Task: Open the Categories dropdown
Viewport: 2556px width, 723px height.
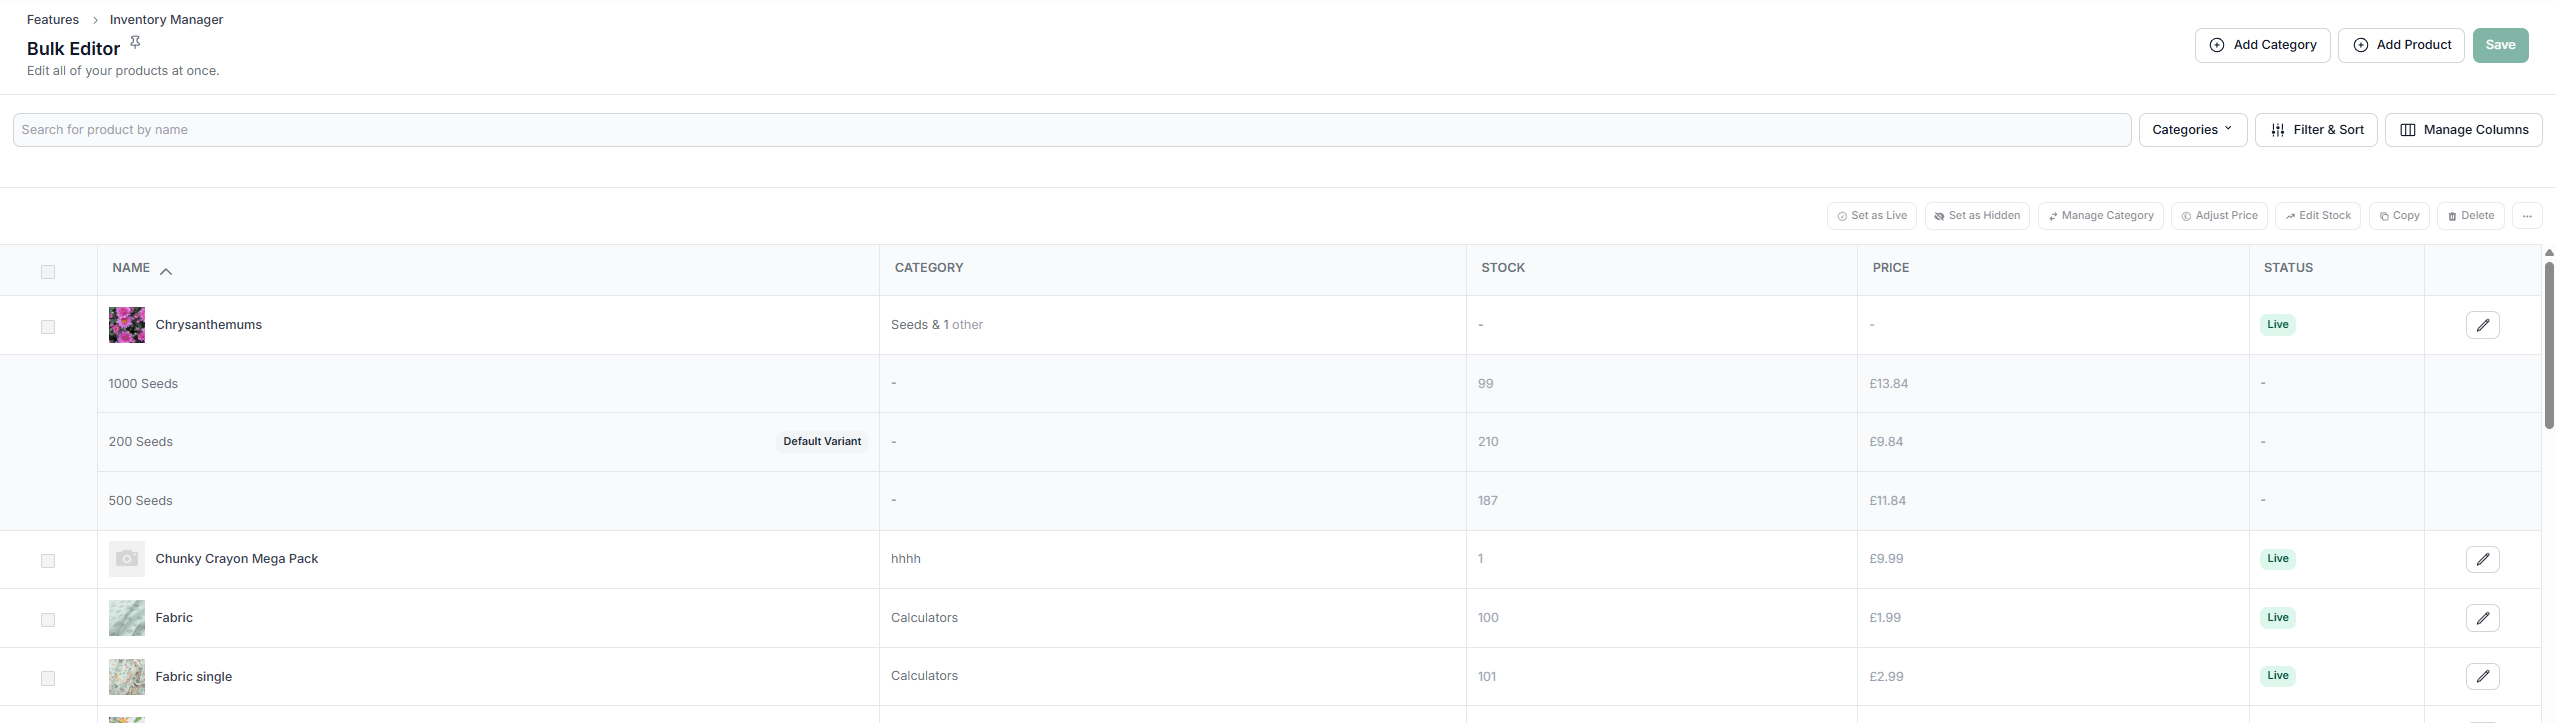Action: pos(2192,130)
